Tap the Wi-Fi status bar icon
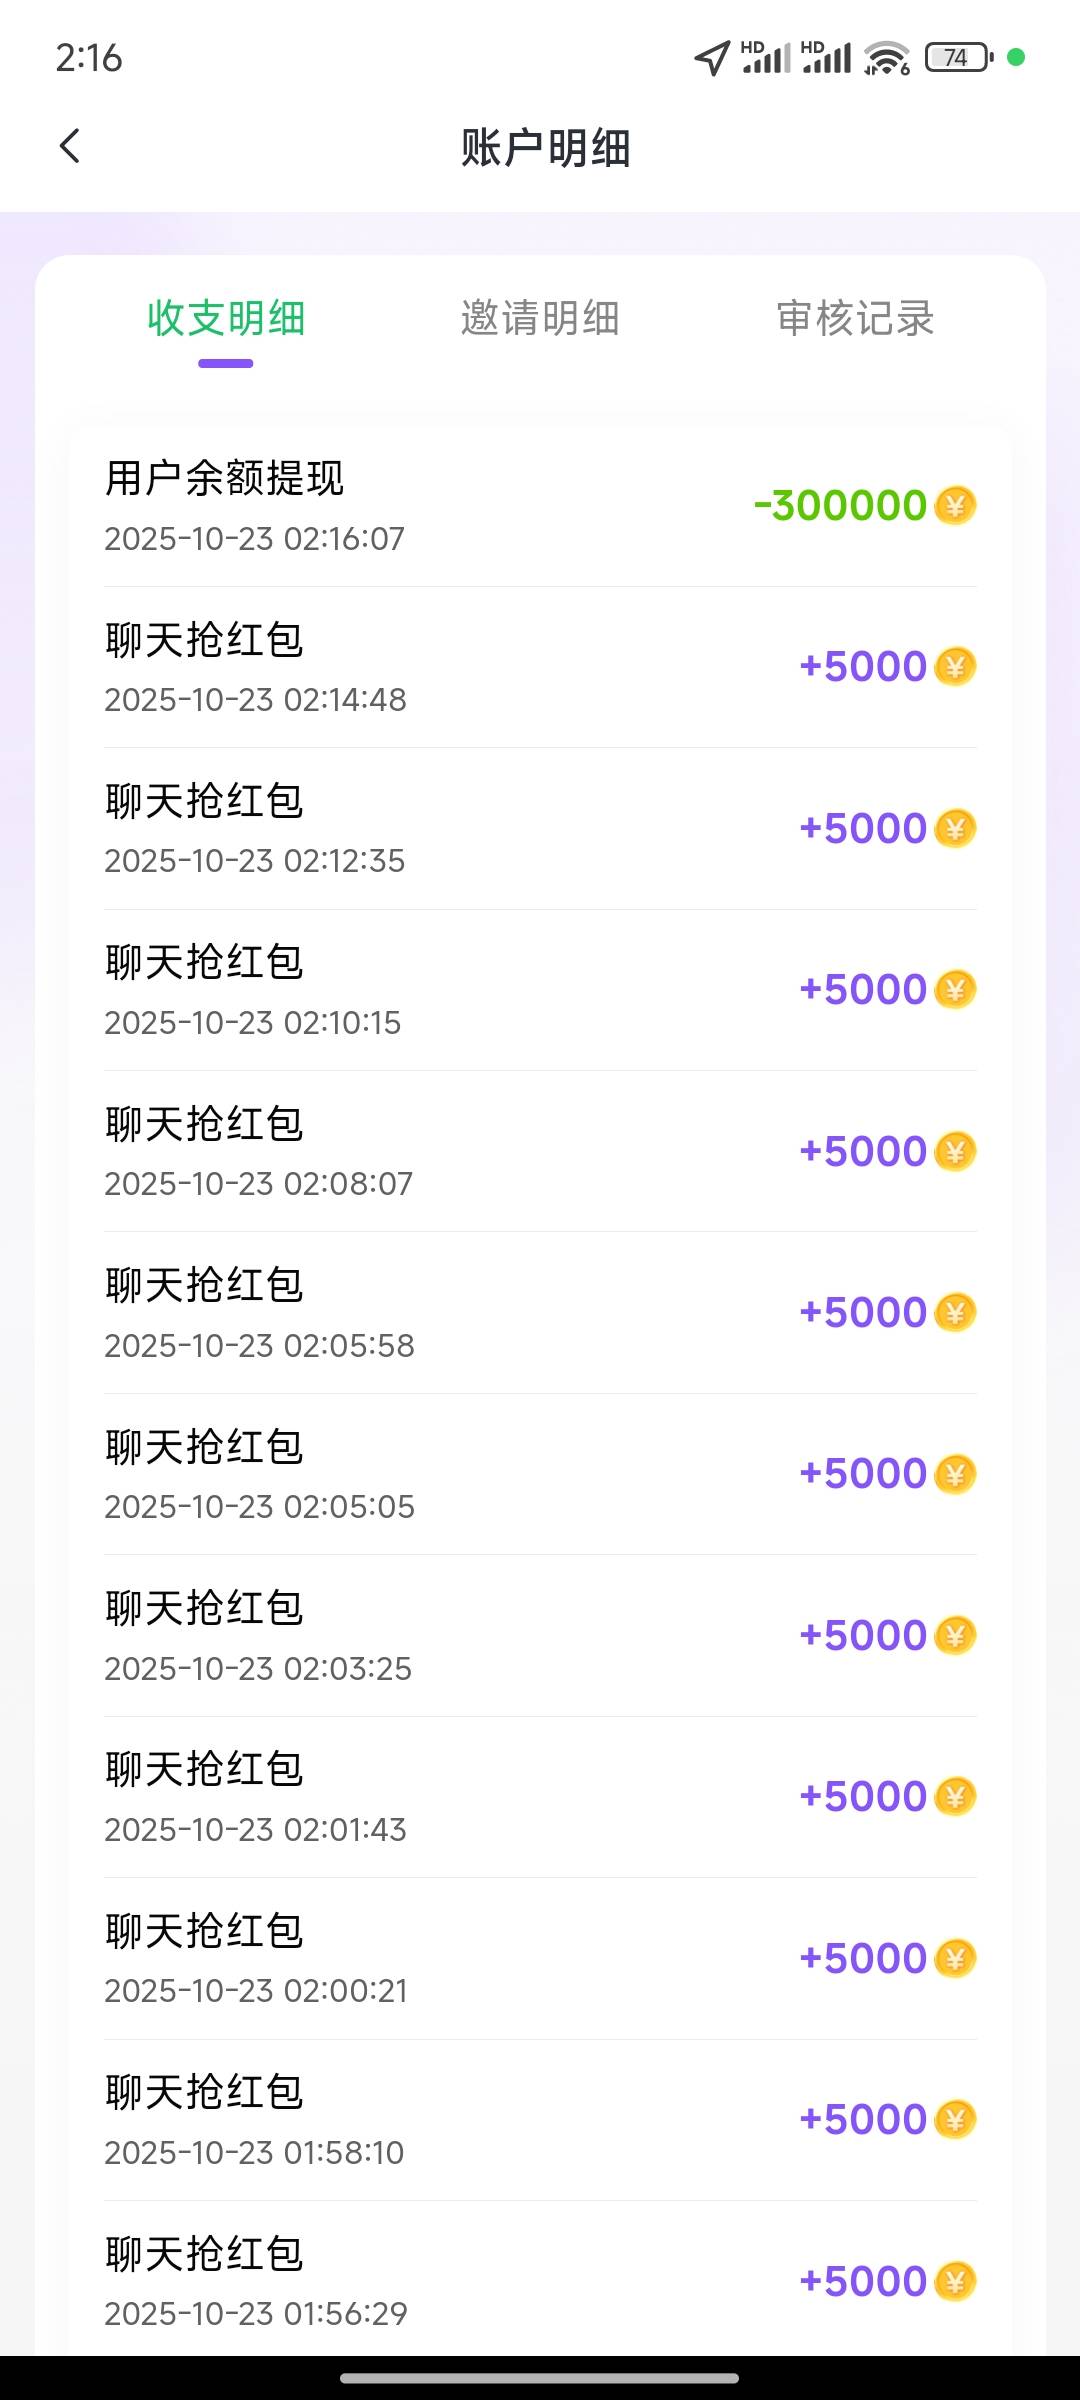The height and width of the screenshot is (2400, 1080). (x=887, y=58)
